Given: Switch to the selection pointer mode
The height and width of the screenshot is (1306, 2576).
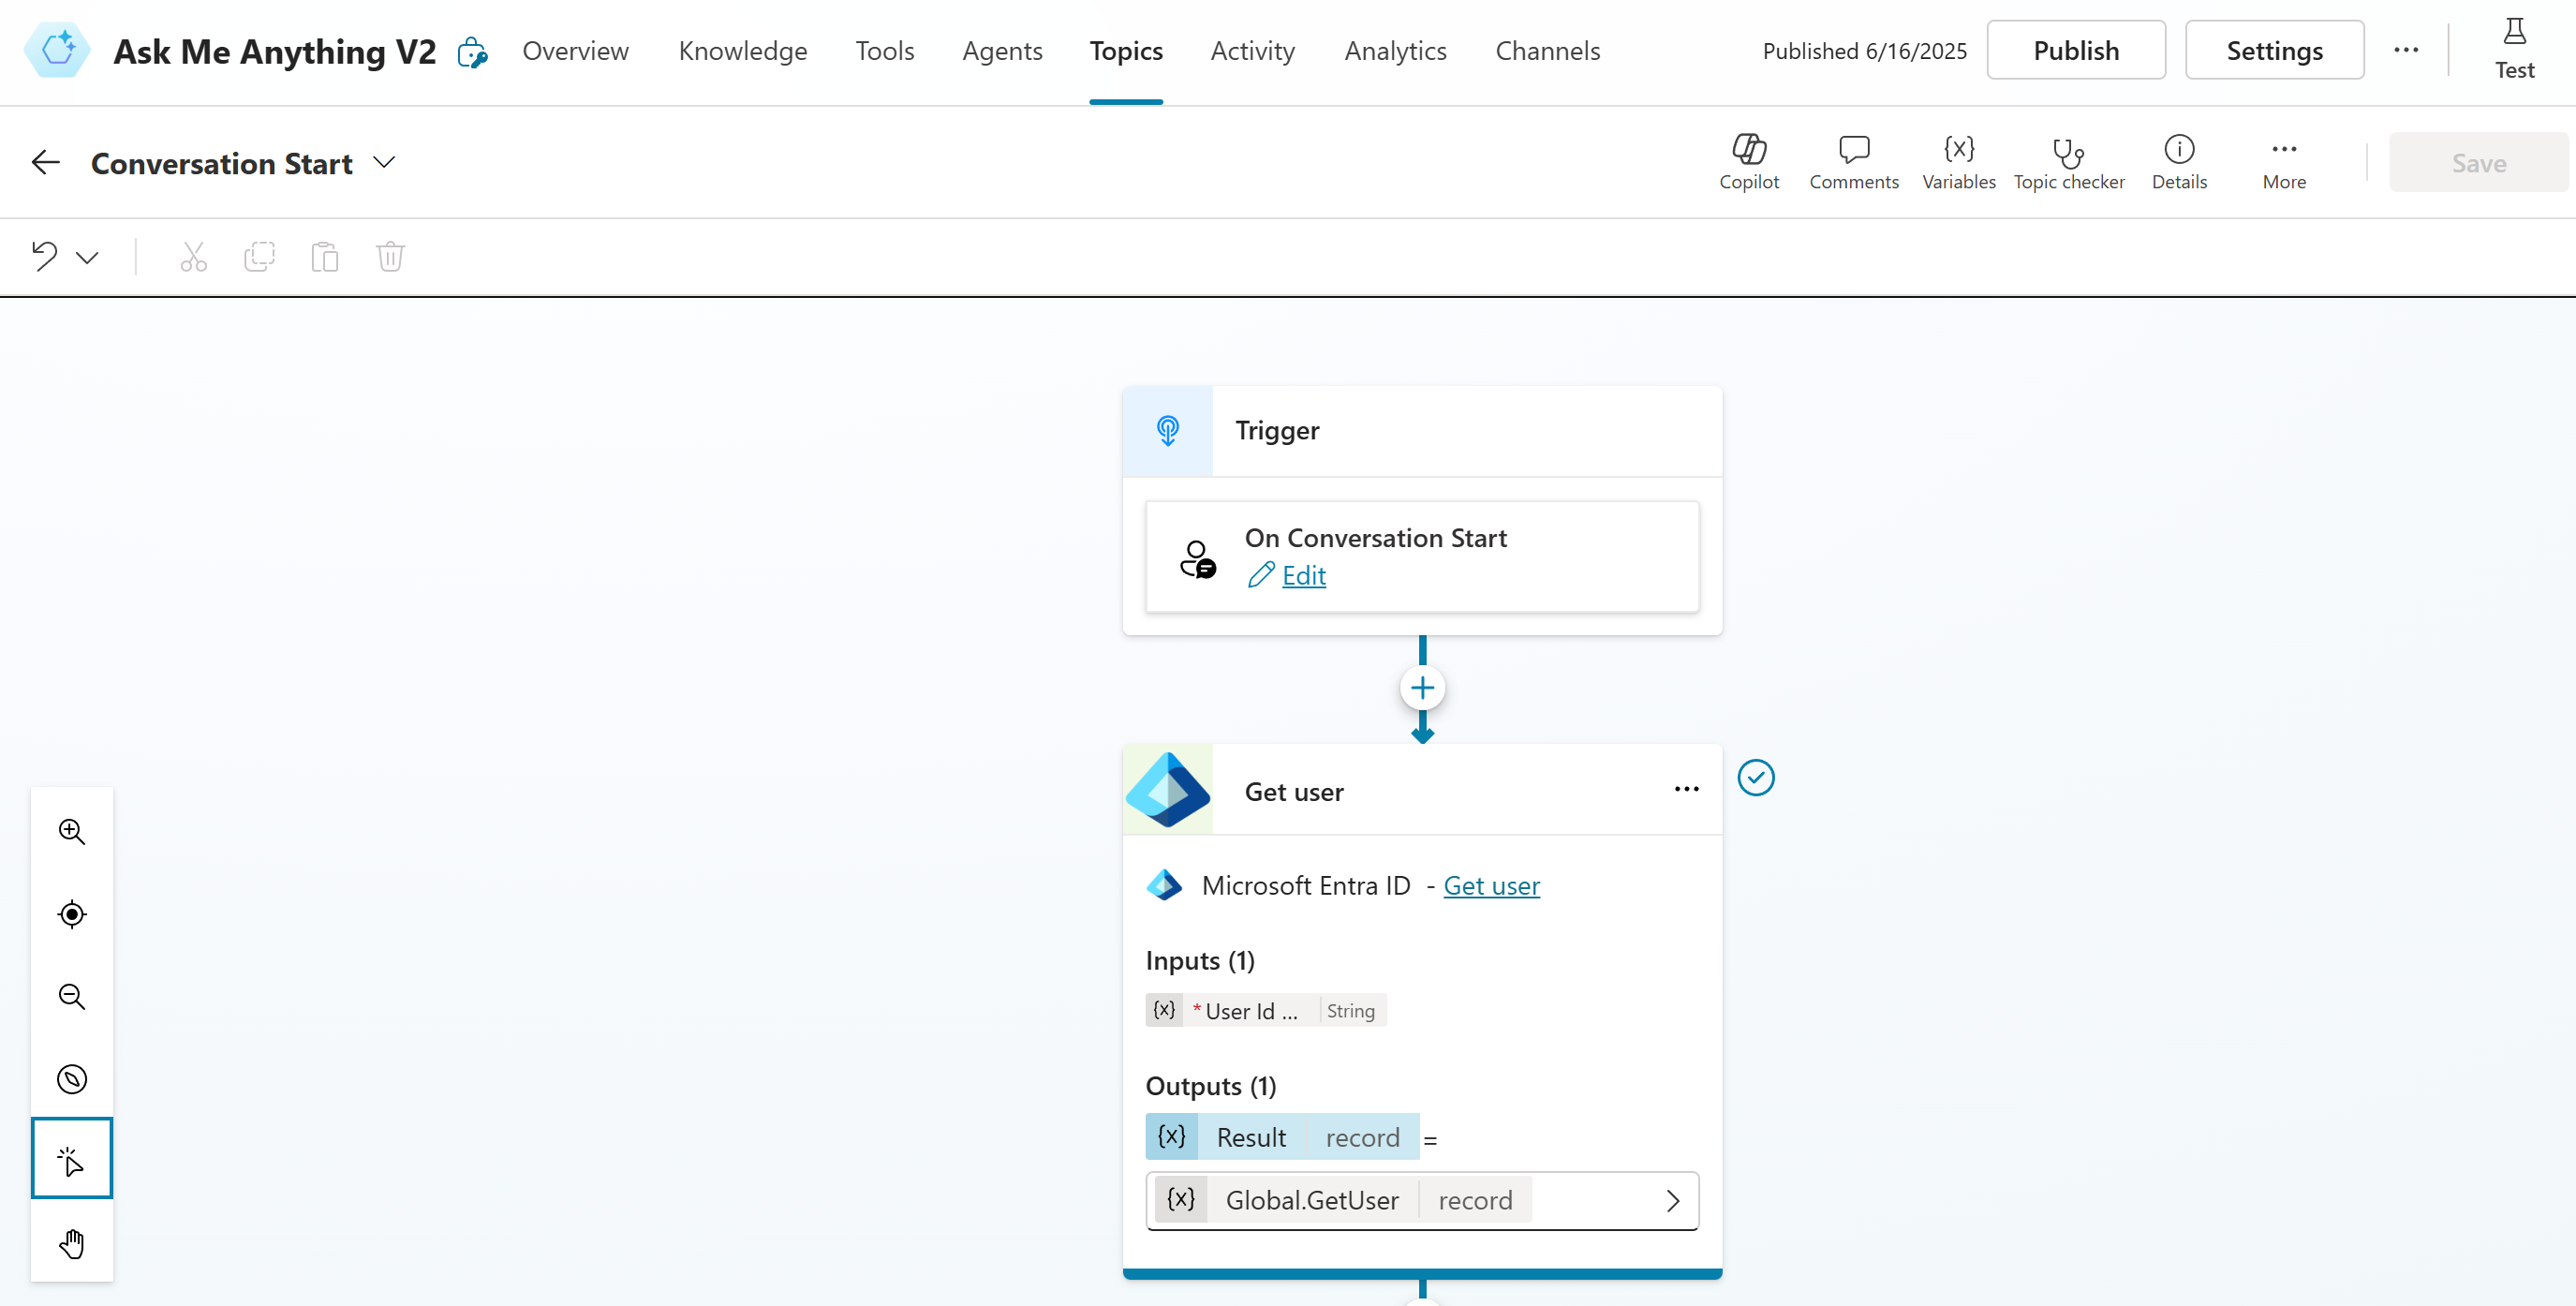Looking at the screenshot, I should [x=72, y=1160].
